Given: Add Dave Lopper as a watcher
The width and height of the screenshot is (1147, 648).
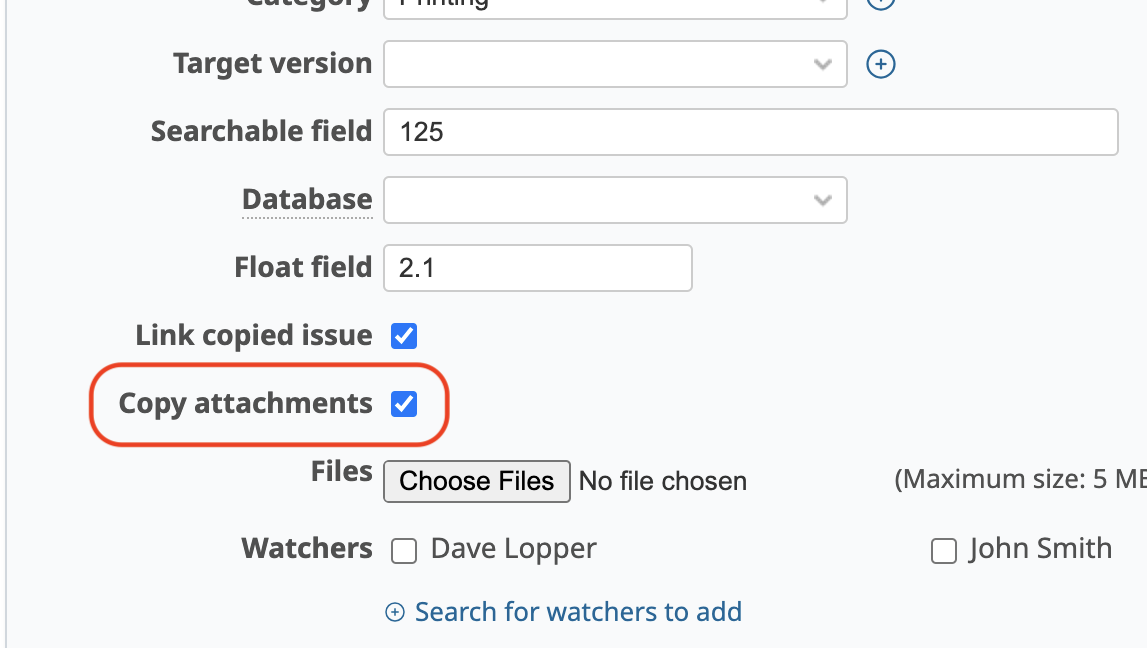Looking at the screenshot, I should click(404, 550).
